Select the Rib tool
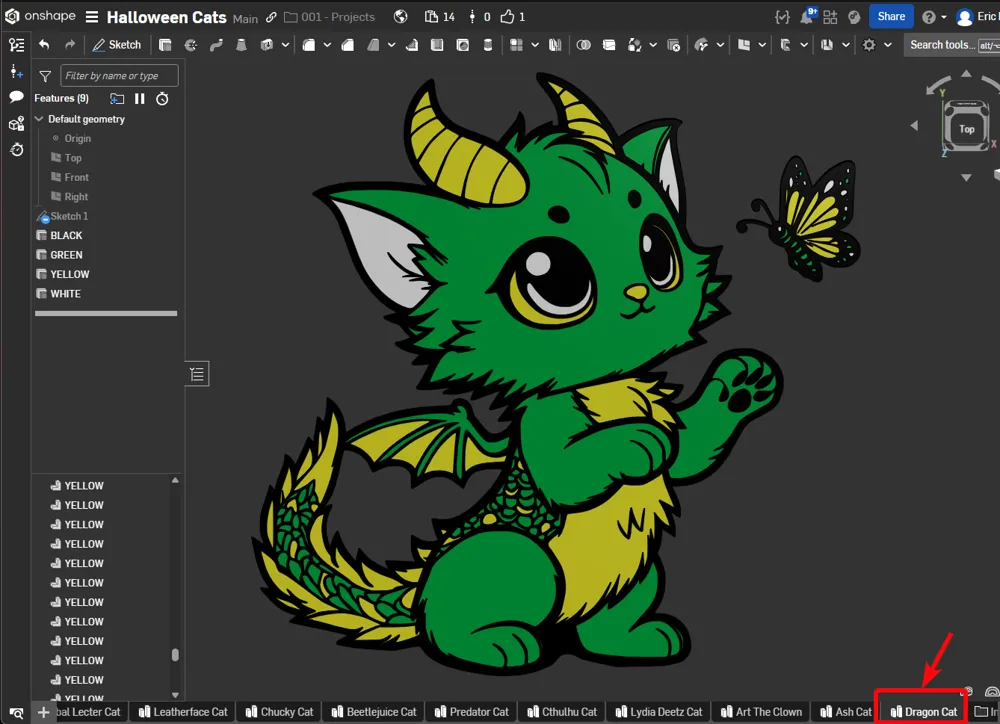 412,45
